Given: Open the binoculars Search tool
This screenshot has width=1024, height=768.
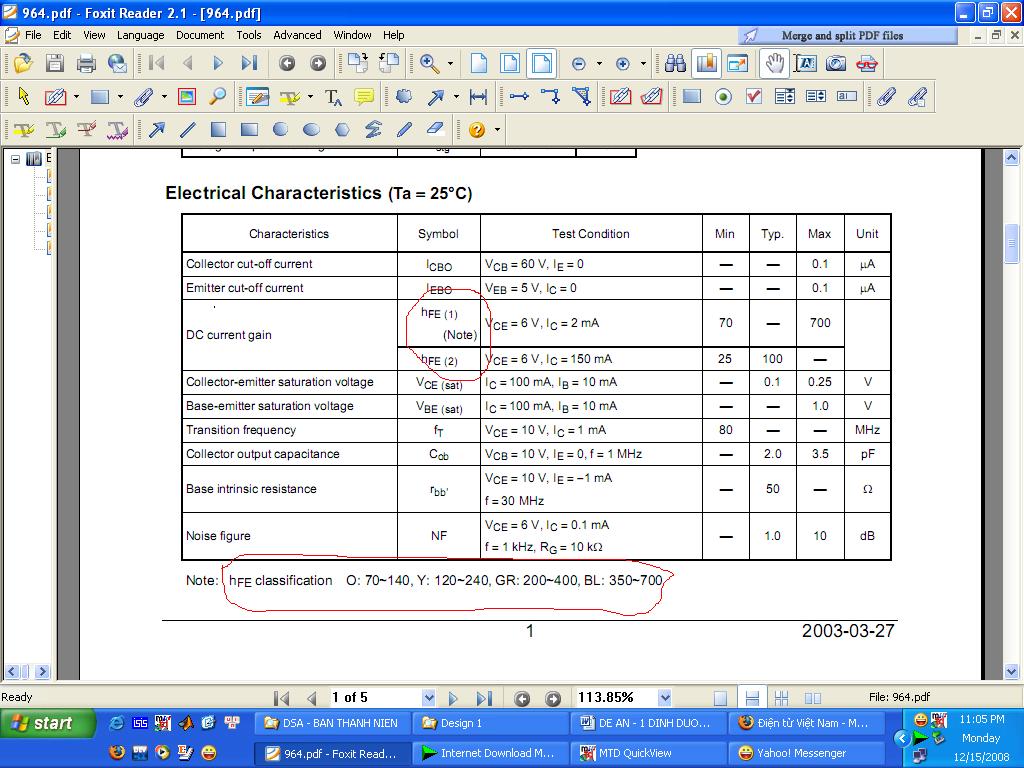Looking at the screenshot, I should pos(676,64).
